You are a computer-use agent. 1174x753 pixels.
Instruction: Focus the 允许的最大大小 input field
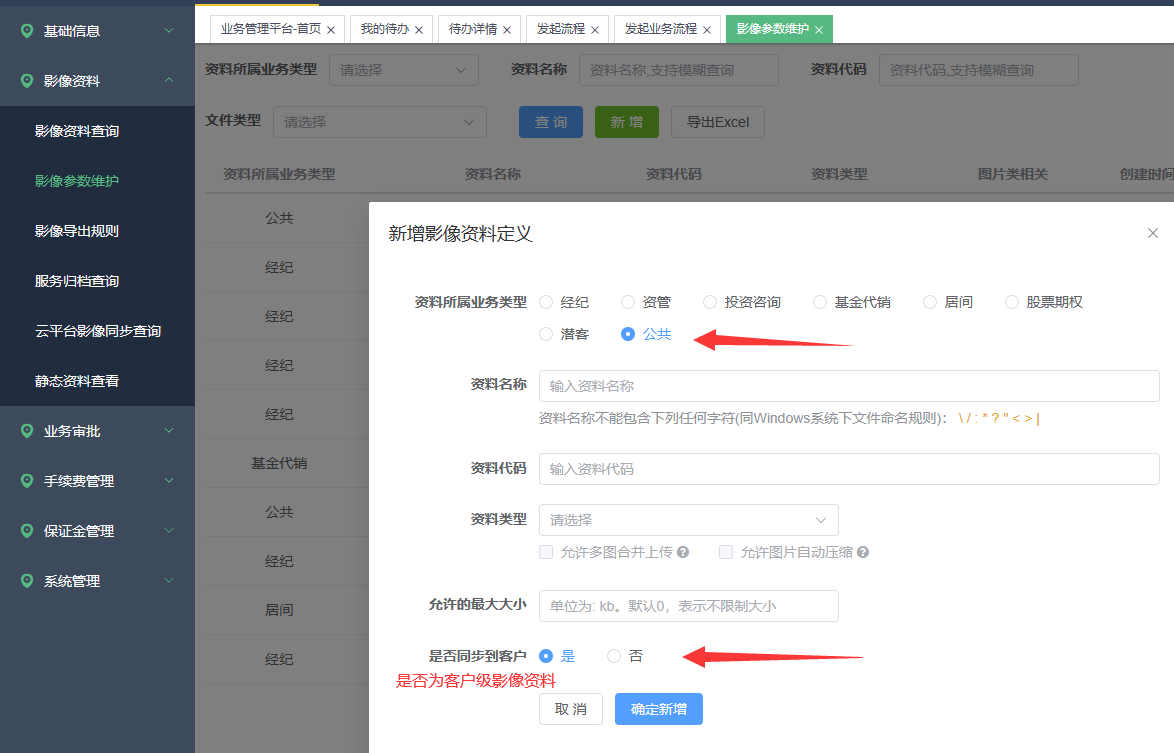pyautogui.click(x=689, y=606)
